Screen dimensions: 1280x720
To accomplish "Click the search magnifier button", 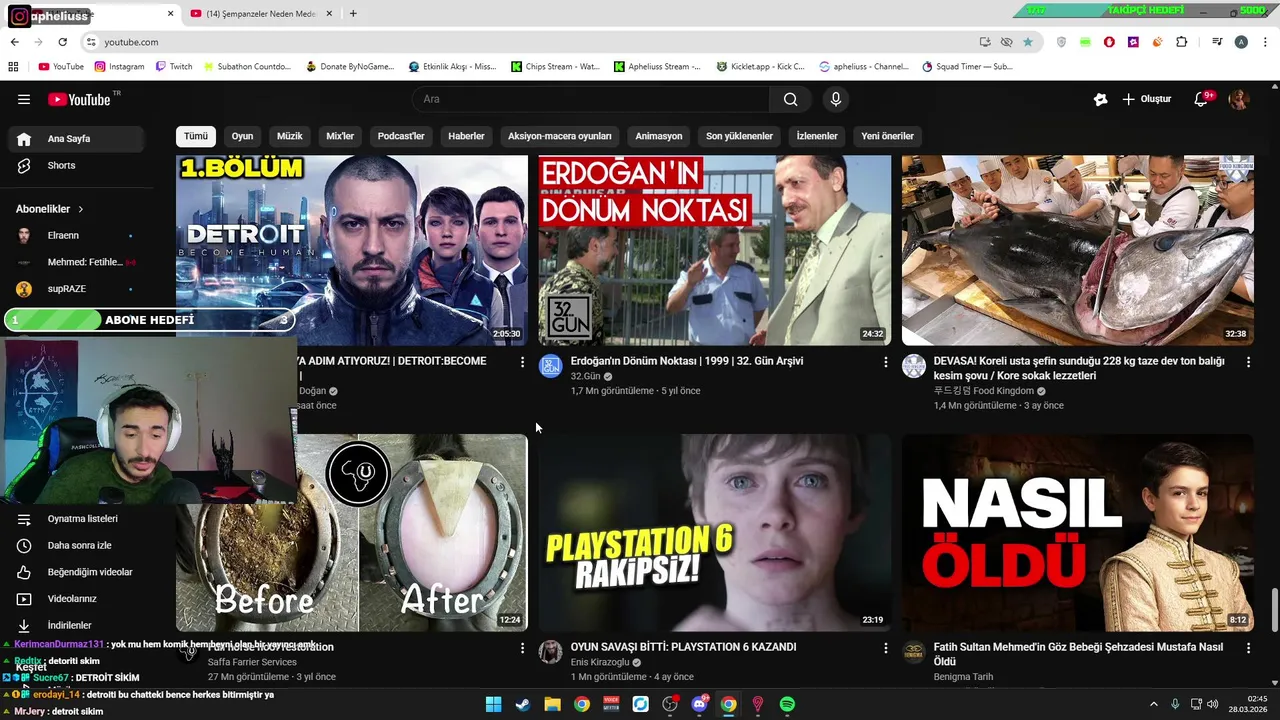I will [x=791, y=99].
